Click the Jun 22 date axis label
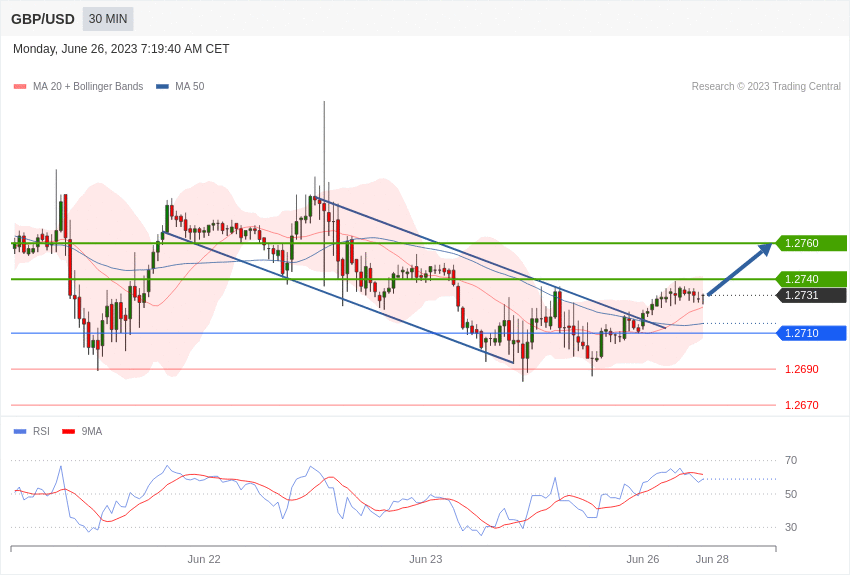850x576 pixels. coord(204,559)
